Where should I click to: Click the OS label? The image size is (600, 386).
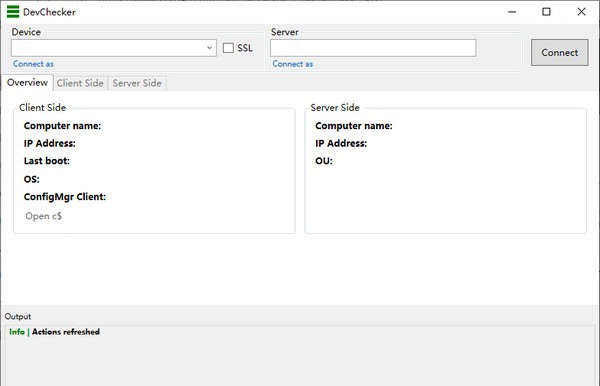[31, 179]
